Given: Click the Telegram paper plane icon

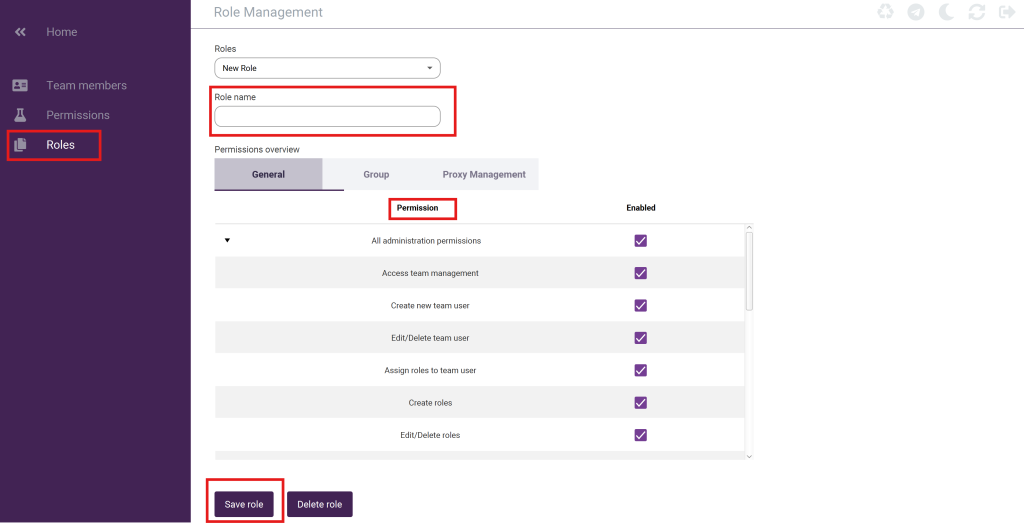Looking at the screenshot, I should [x=915, y=12].
